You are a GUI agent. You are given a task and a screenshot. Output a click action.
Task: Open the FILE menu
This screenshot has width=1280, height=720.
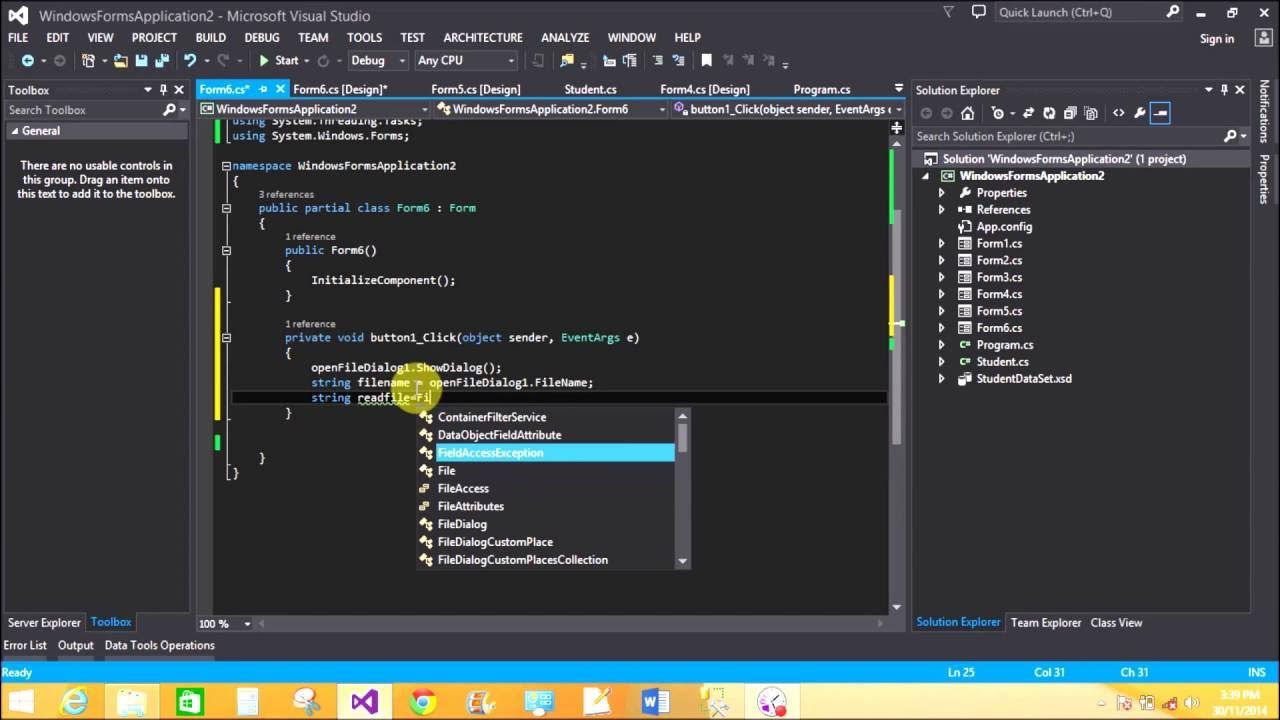(x=18, y=37)
